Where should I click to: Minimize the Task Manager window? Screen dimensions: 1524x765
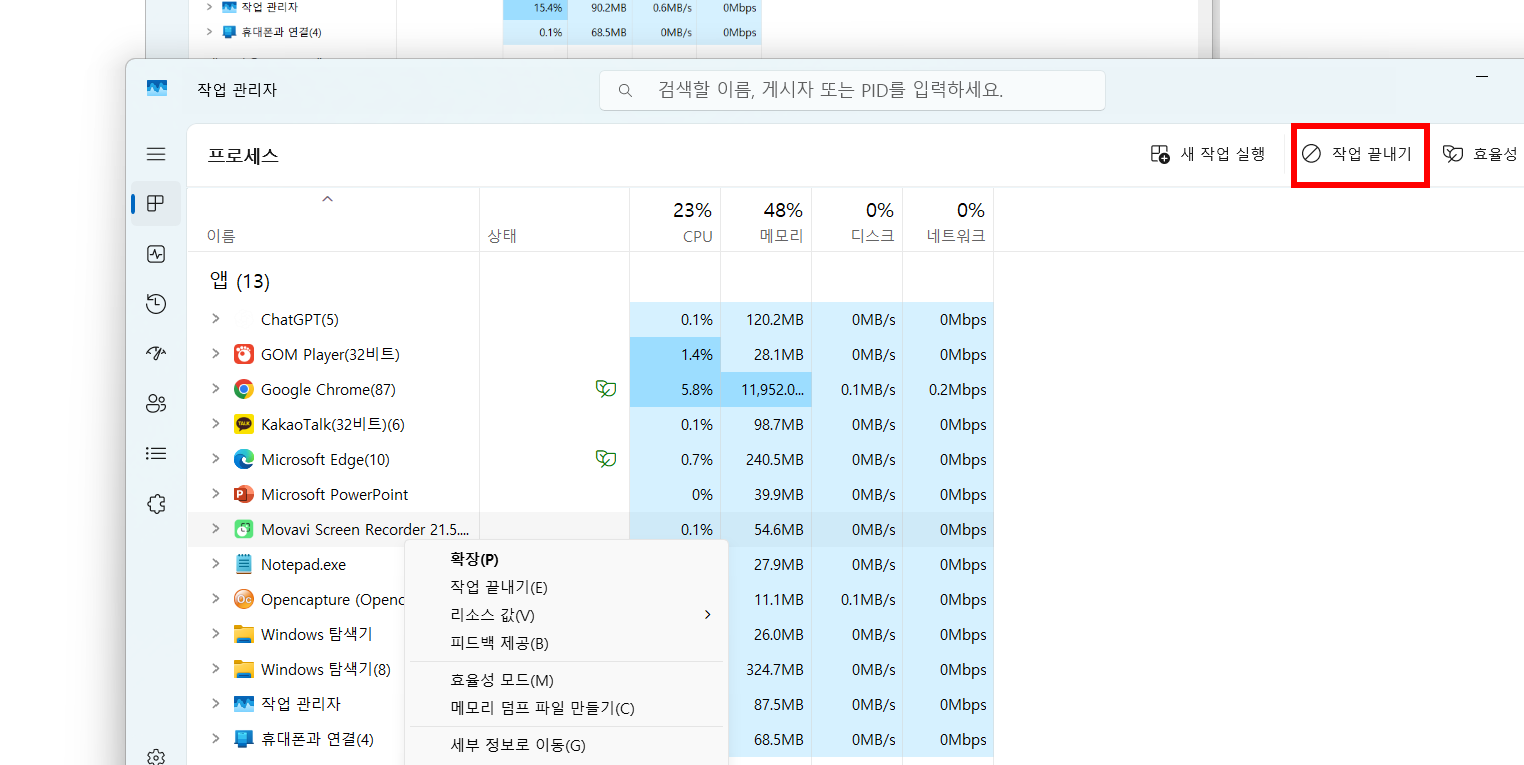pos(1482,76)
